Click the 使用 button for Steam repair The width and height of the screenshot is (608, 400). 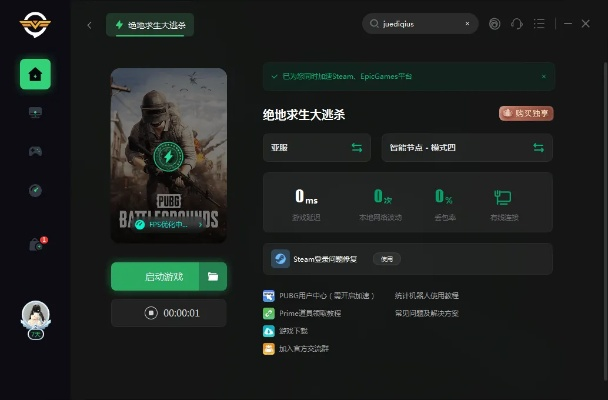(x=387, y=259)
